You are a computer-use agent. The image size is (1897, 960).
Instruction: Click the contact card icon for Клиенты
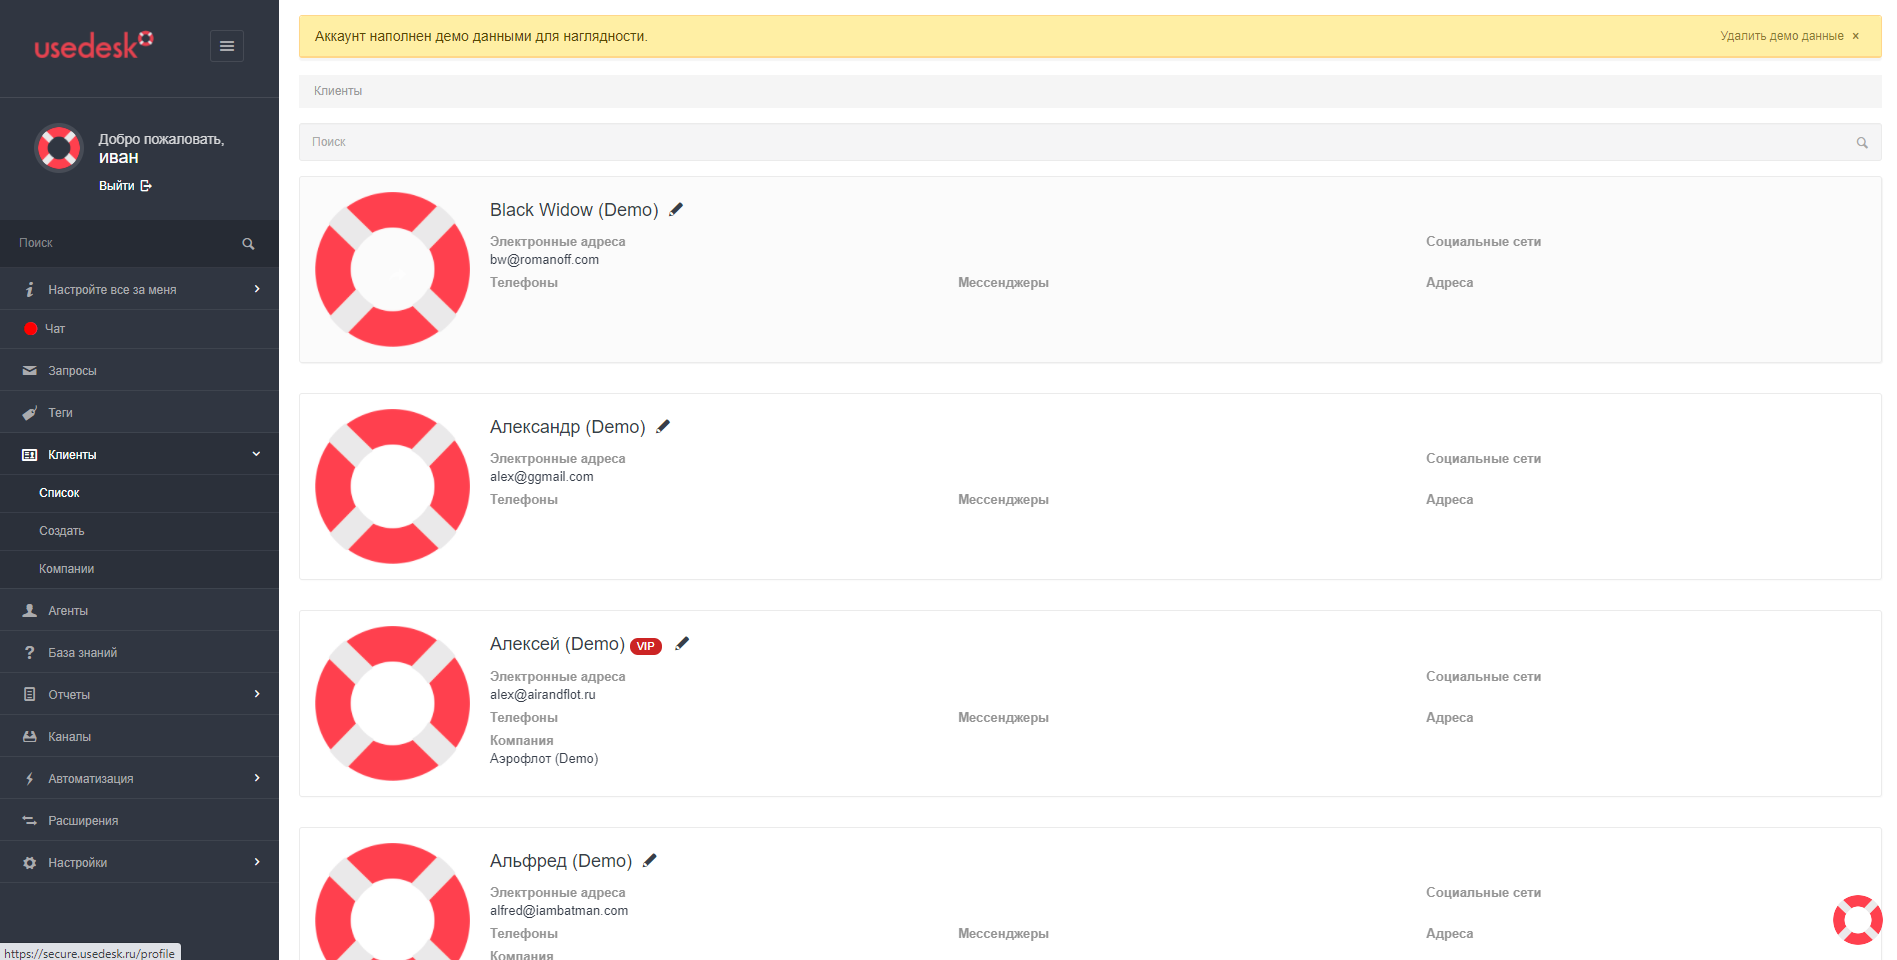pos(30,455)
